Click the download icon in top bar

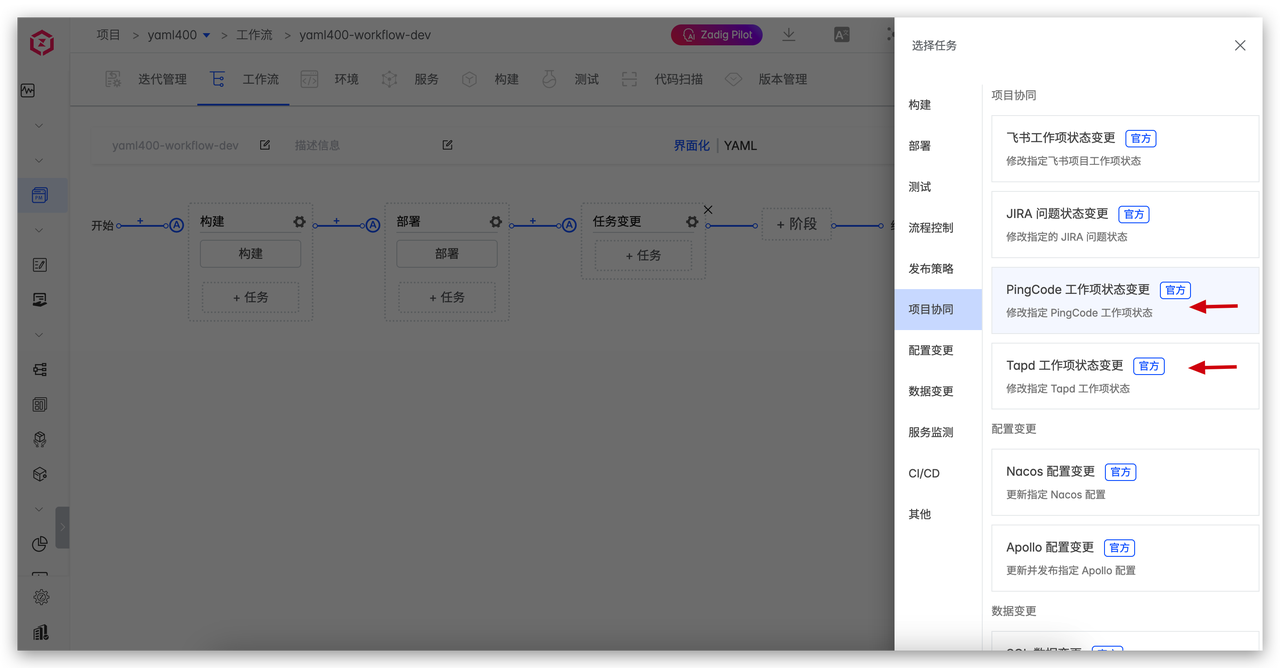pos(789,35)
